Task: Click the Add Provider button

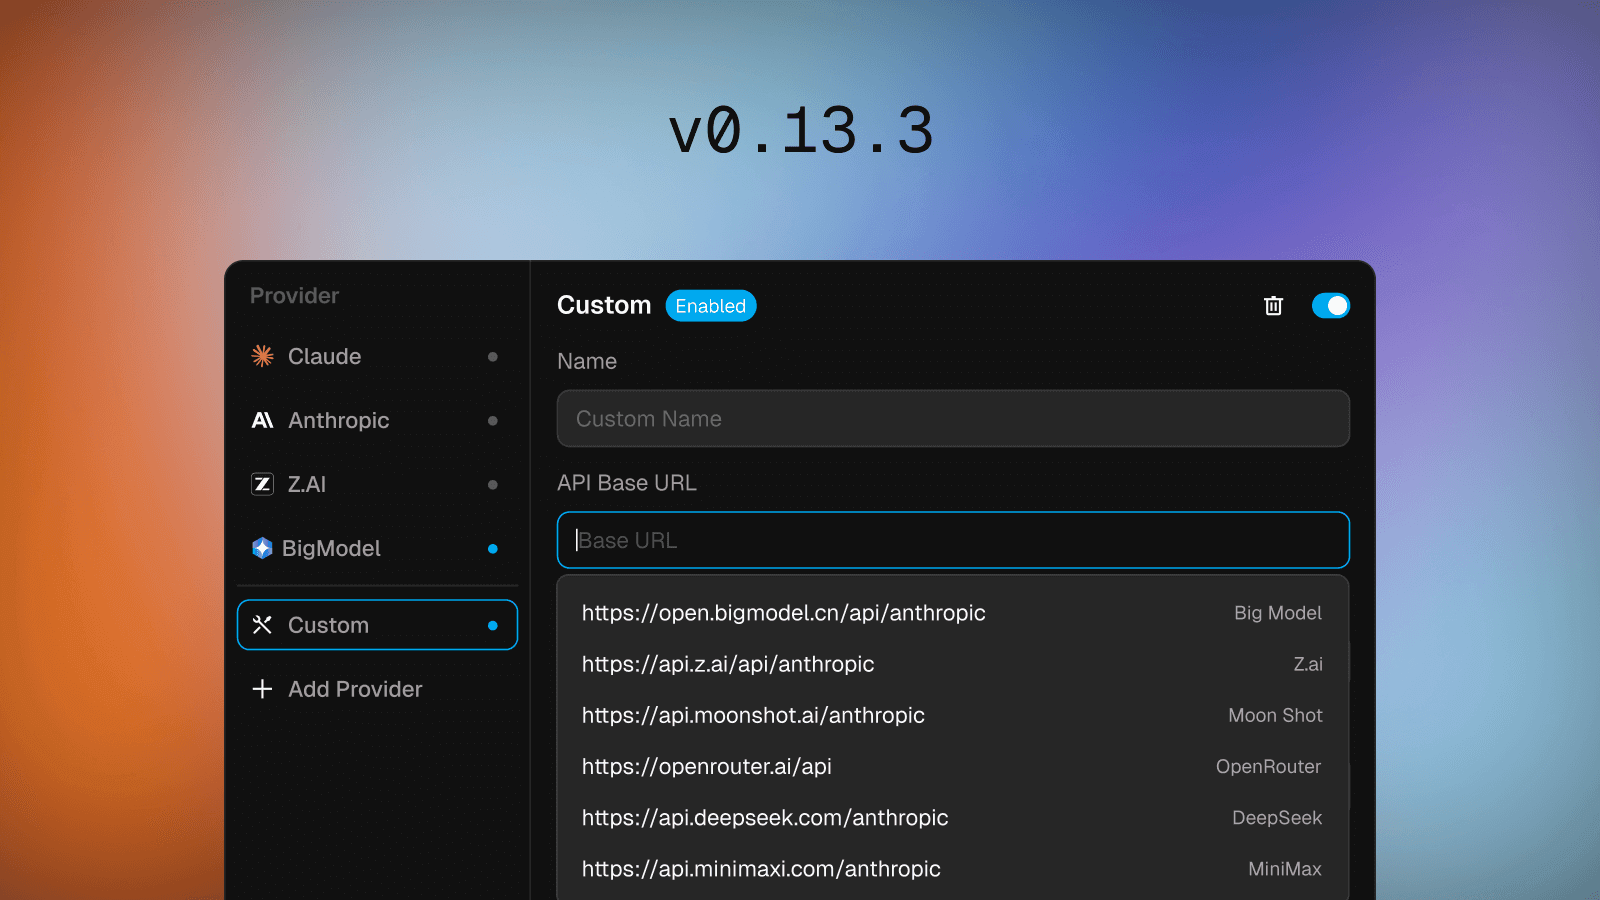Action: coord(355,689)
